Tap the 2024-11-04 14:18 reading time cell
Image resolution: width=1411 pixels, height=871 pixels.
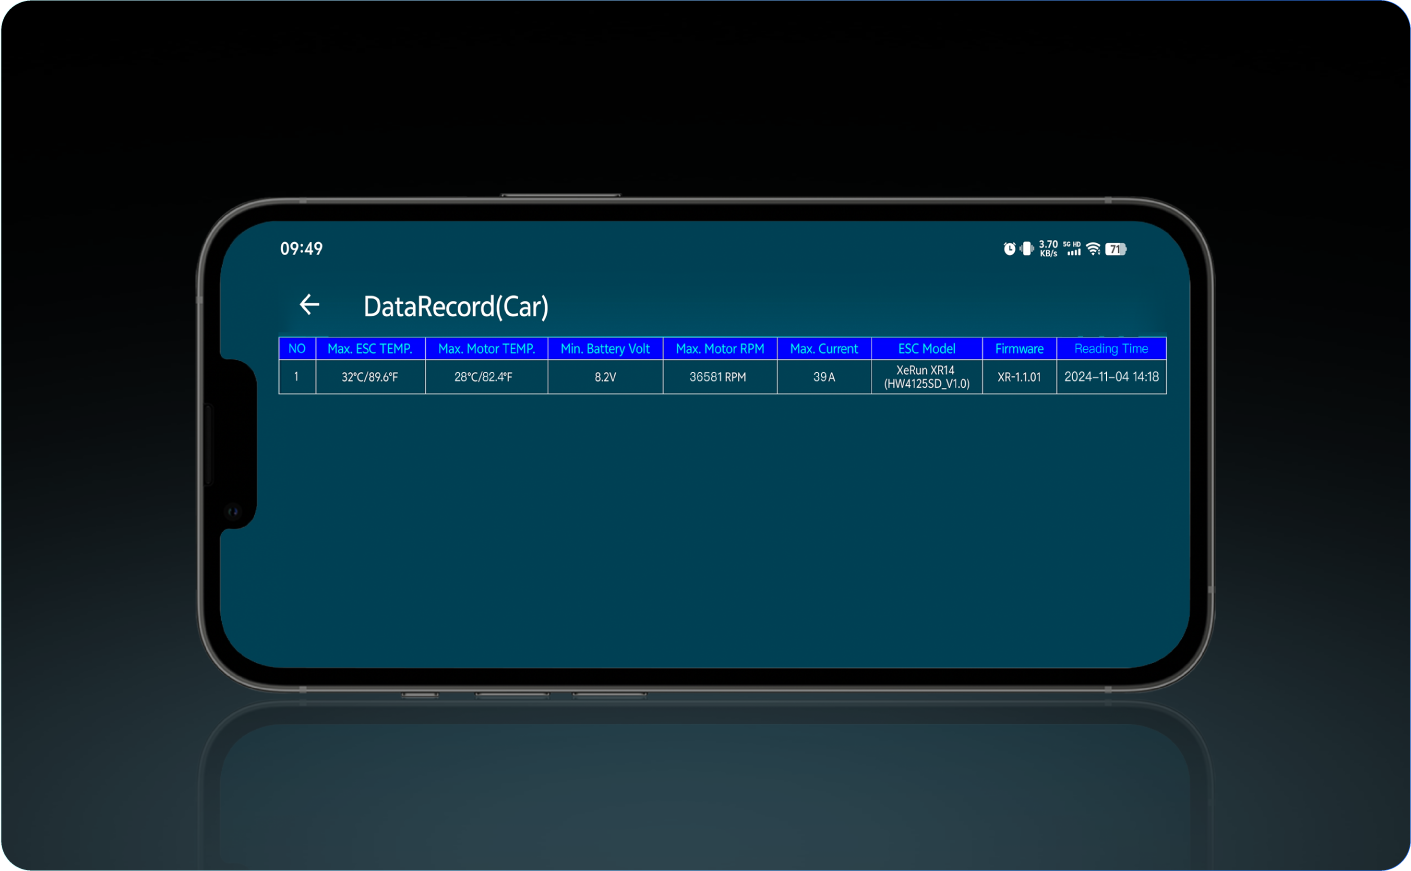(x=1111, y=377)
